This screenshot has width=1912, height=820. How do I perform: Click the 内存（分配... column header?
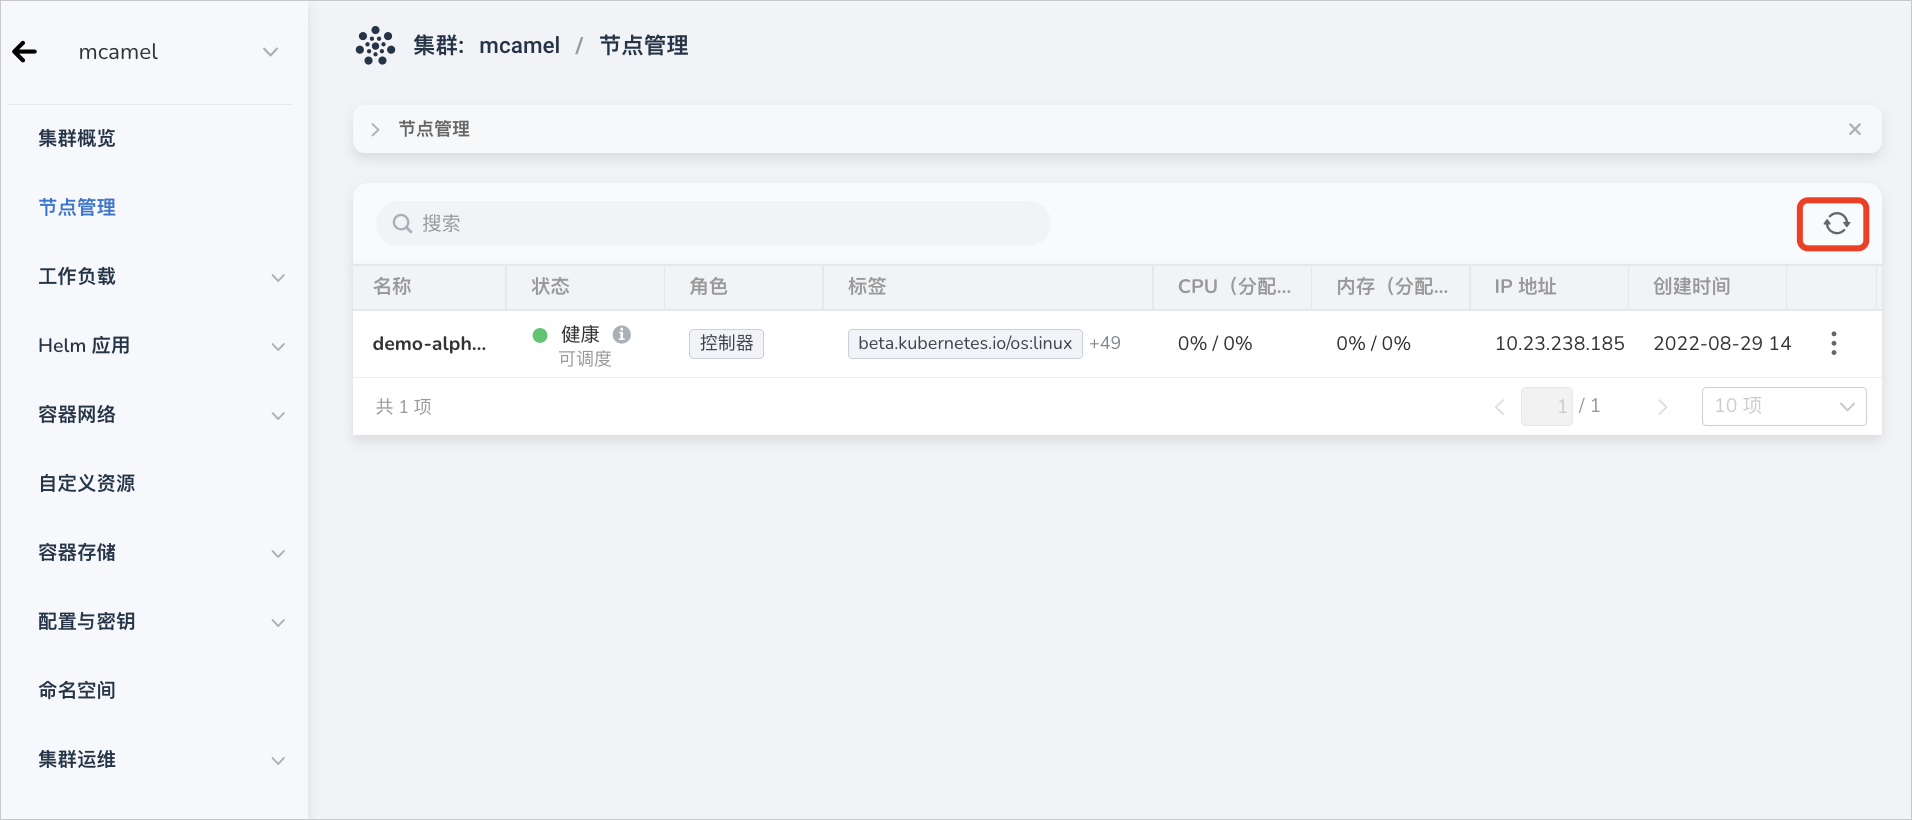tap(1392, 287)
